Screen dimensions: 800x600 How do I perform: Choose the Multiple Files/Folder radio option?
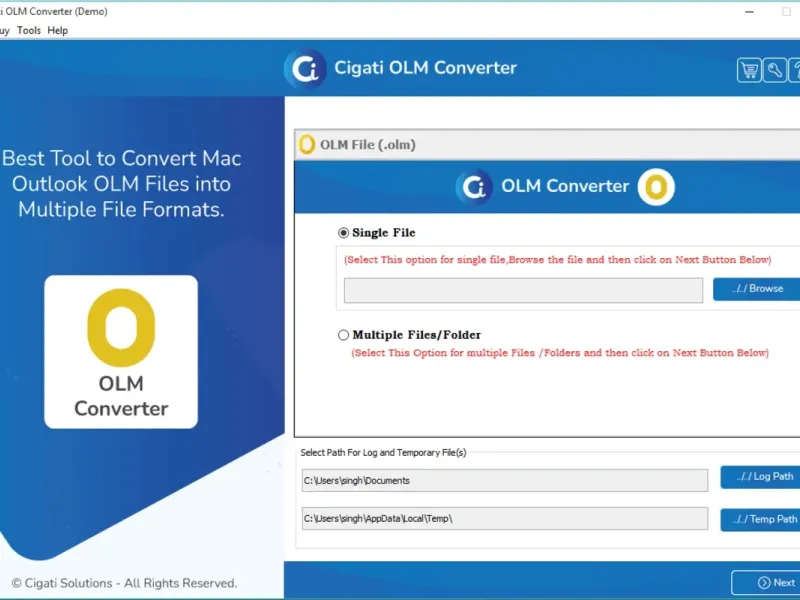pyautogui.click(x=343, y=335)
